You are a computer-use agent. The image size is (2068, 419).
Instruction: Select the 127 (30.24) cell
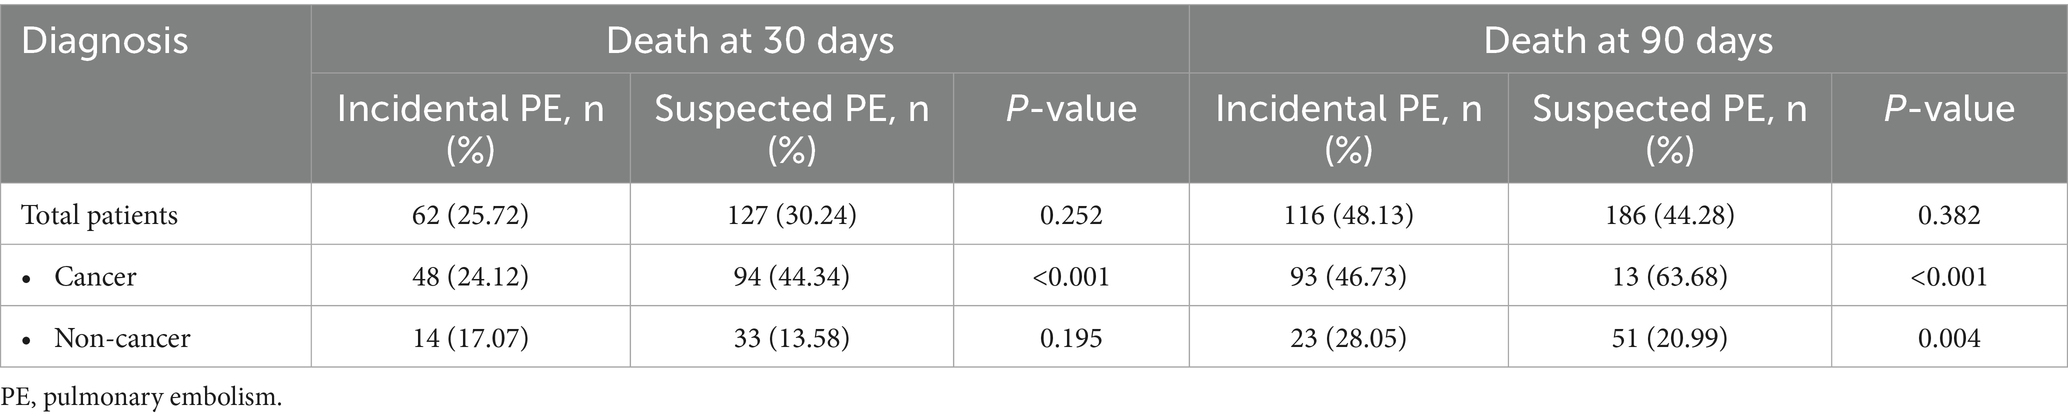(791, 216)
